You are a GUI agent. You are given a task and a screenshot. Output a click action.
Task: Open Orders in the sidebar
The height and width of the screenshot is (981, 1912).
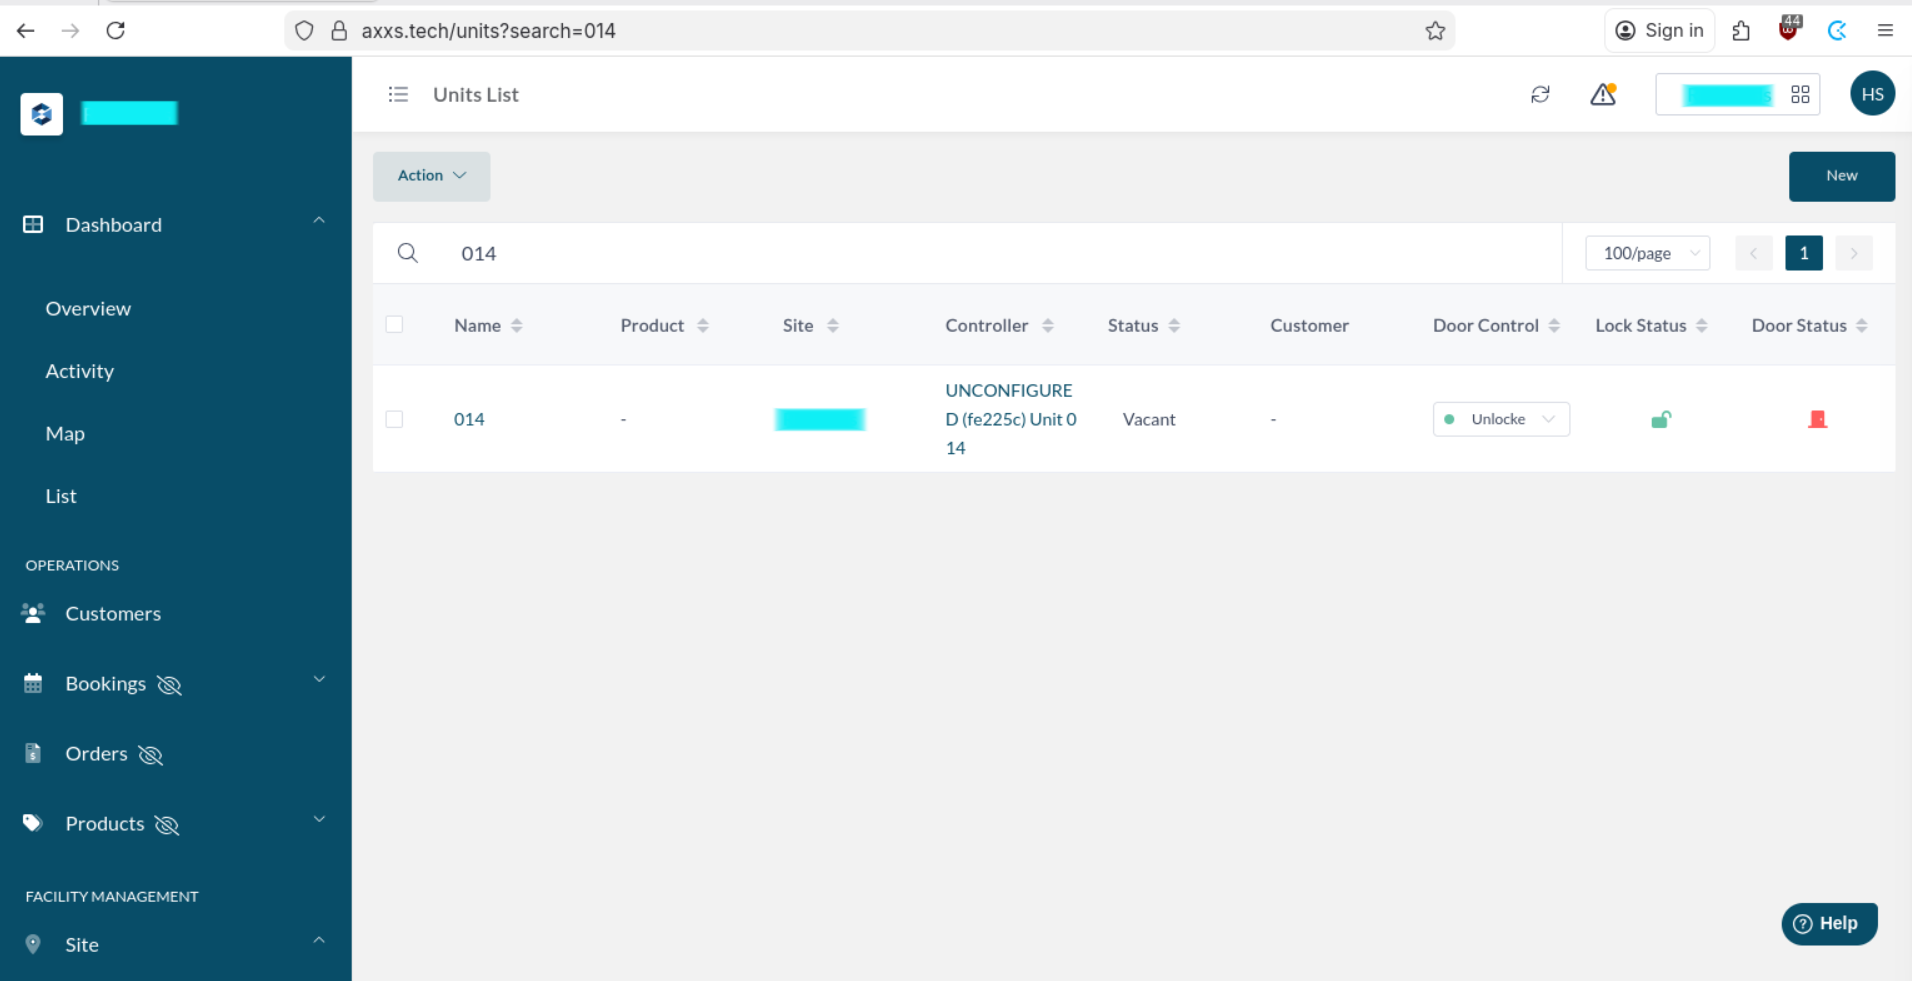click(96, 754)
